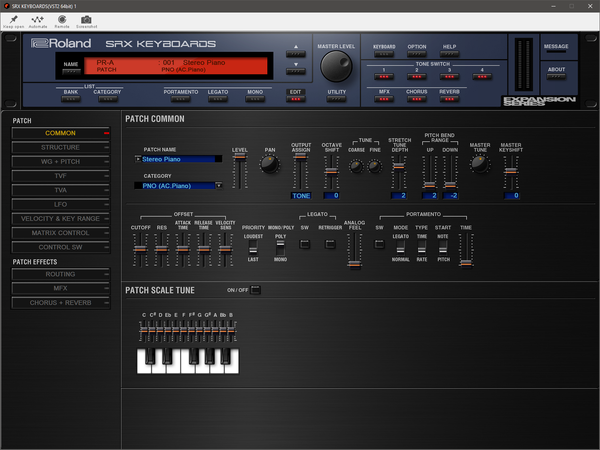
Task: Open the KEYBOARD panel
Action: pos(384,54)
